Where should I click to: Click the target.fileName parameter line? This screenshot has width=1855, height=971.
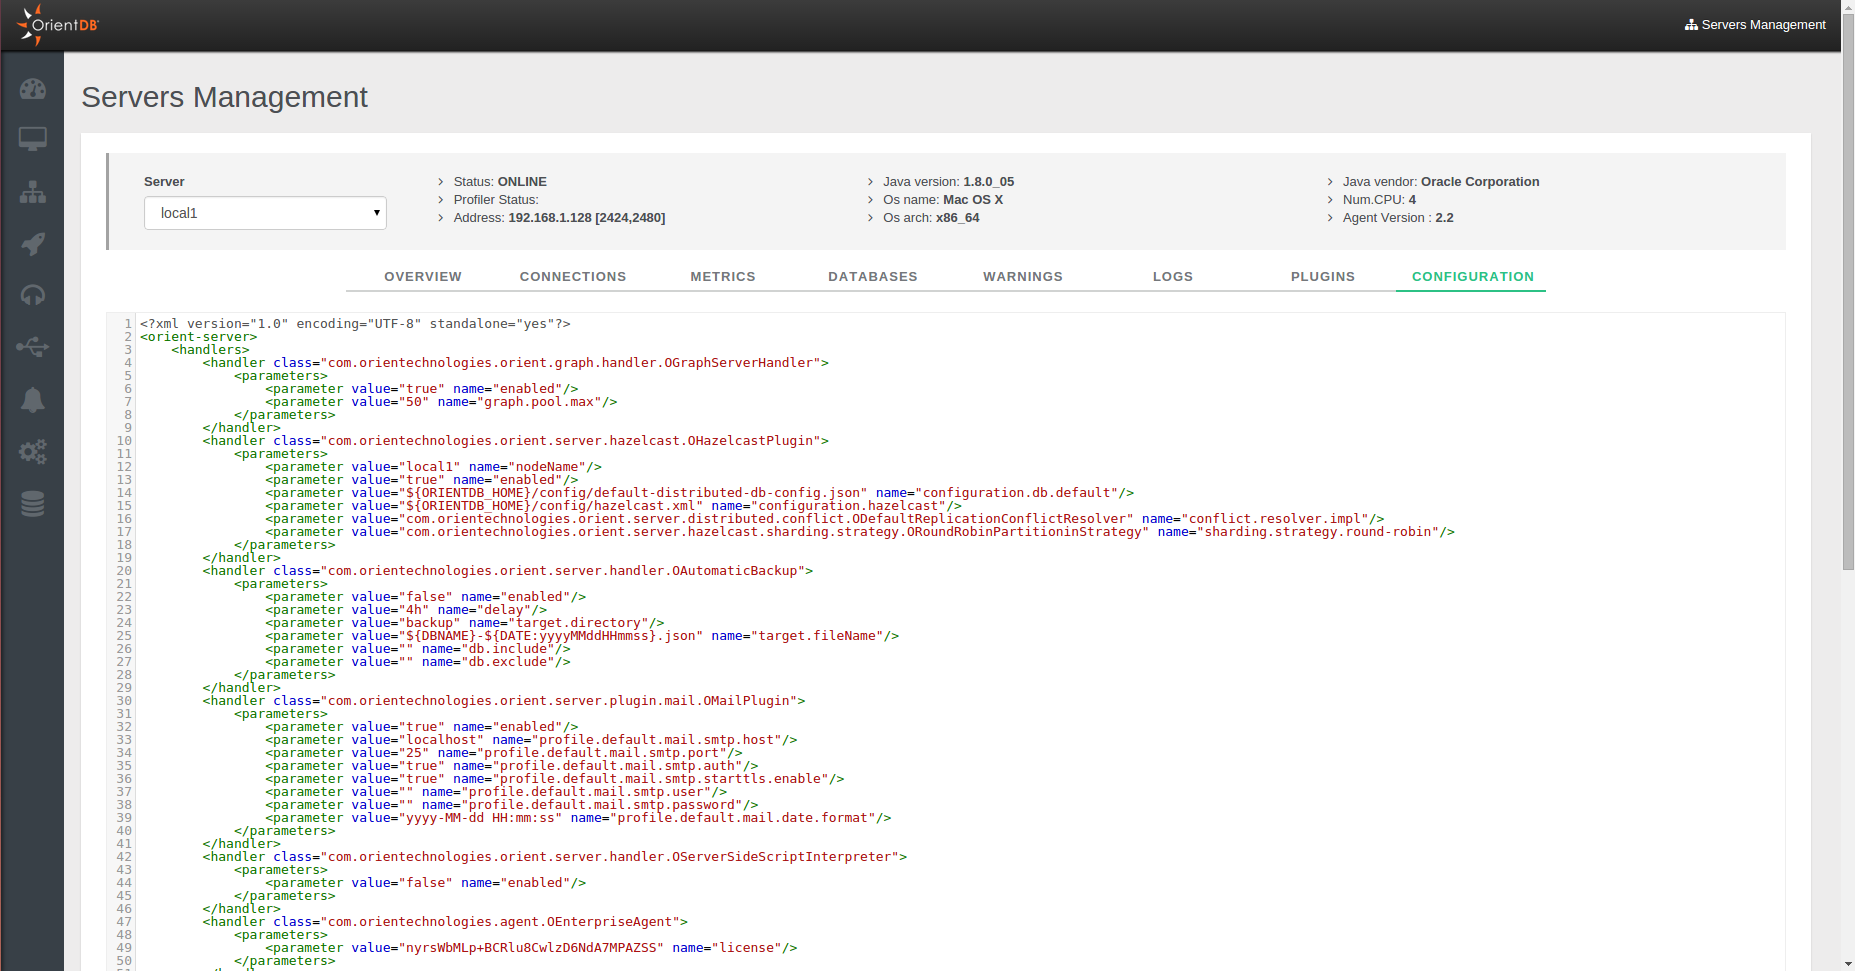click(582, 636)
